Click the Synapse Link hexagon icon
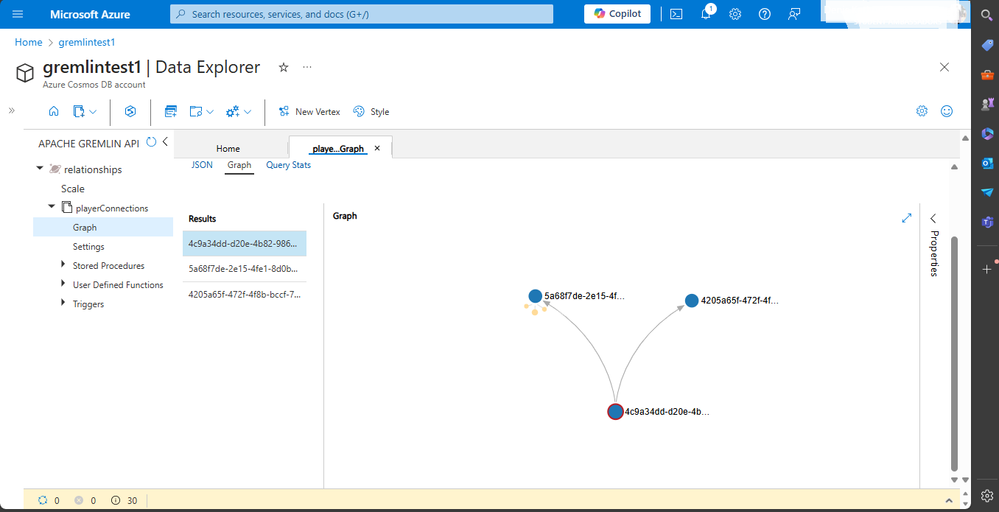999x512 pixels. (x=130, y=111)
